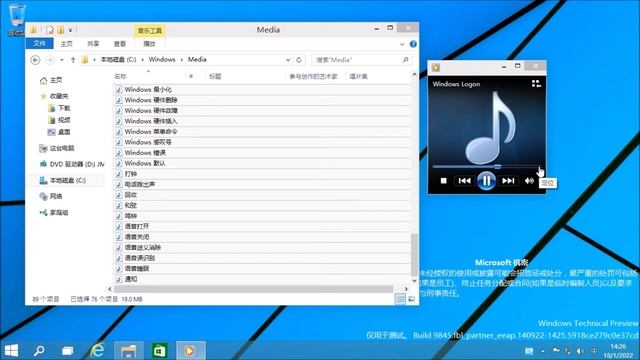
Task: Pause the Windows Logon sound
Action: click(x=486, y=180)
